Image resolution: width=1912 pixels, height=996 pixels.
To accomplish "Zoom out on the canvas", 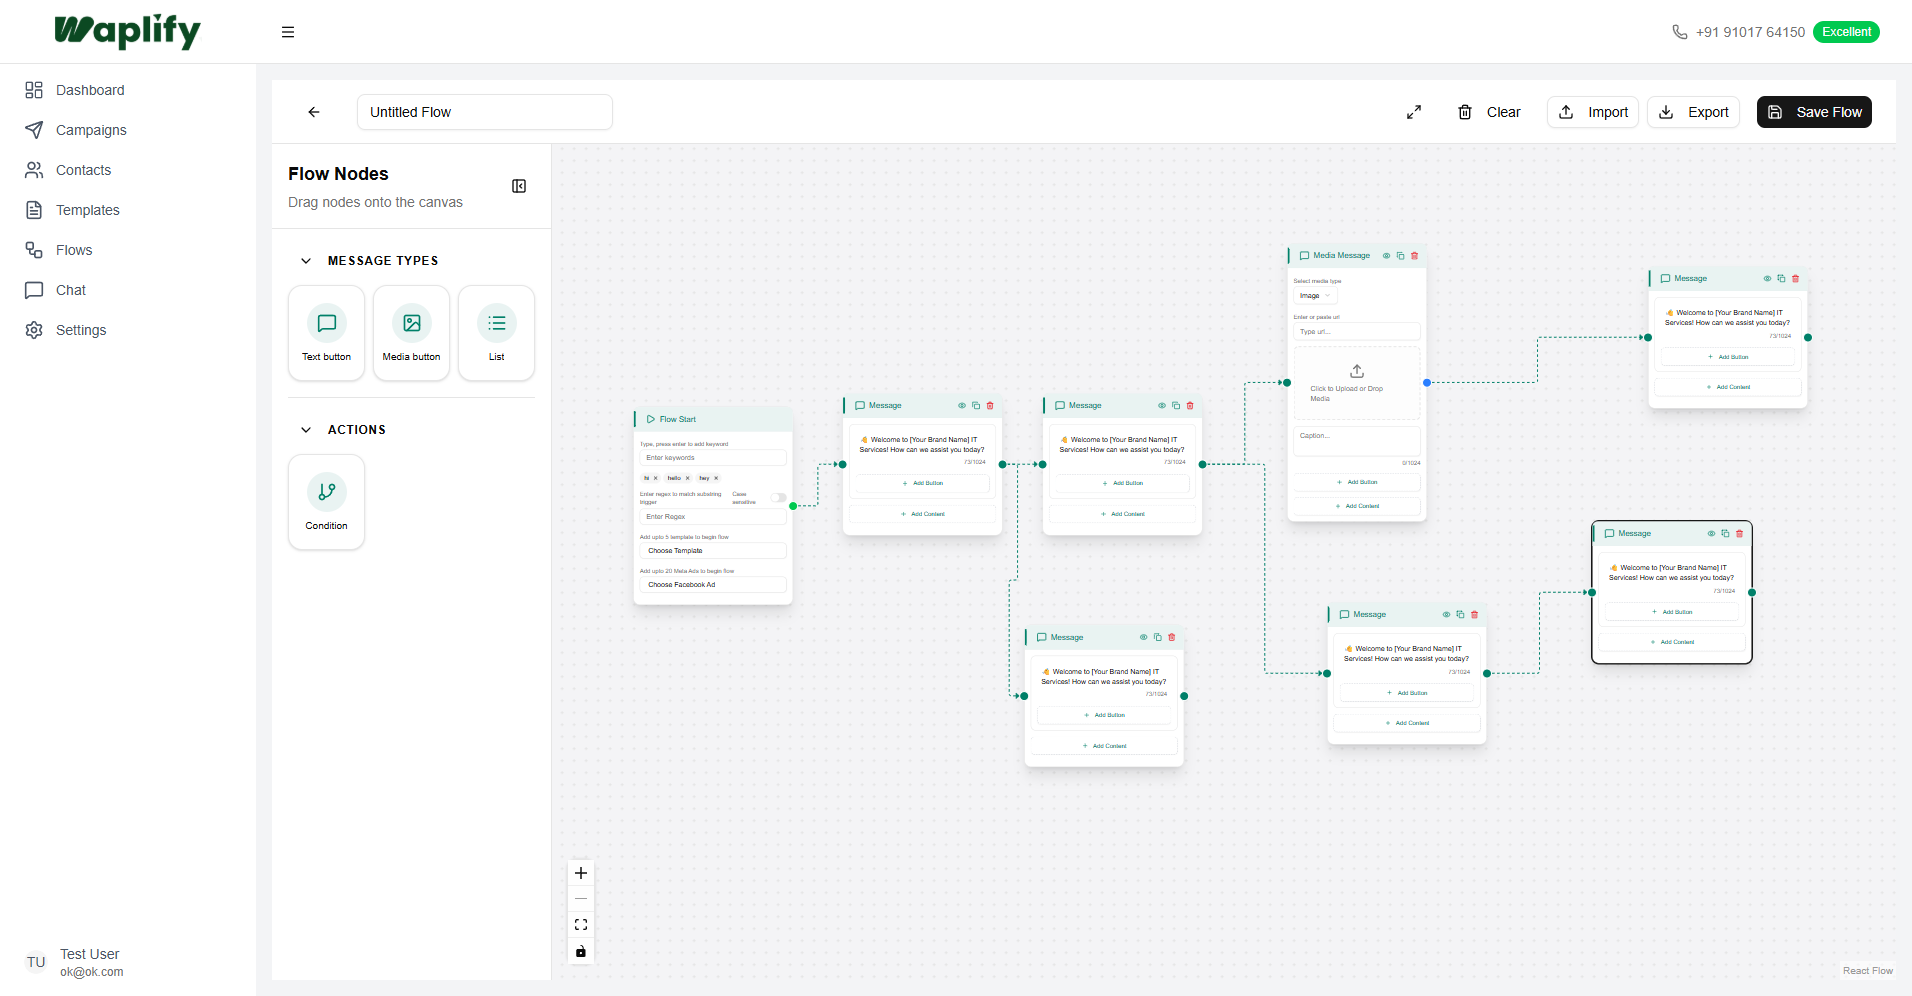I will [581, 899].
